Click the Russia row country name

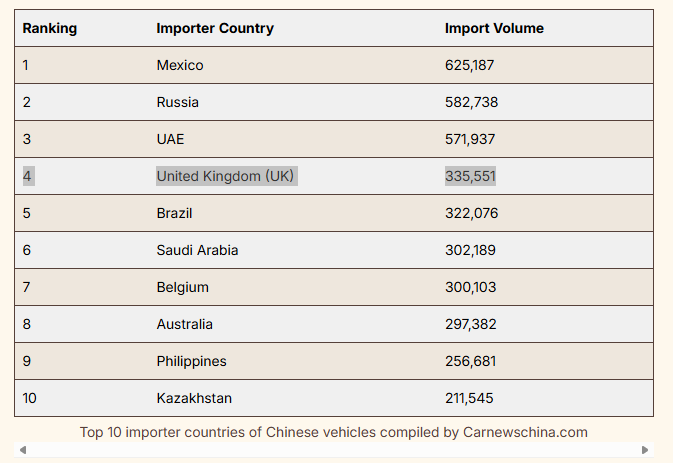click(178, 102)
